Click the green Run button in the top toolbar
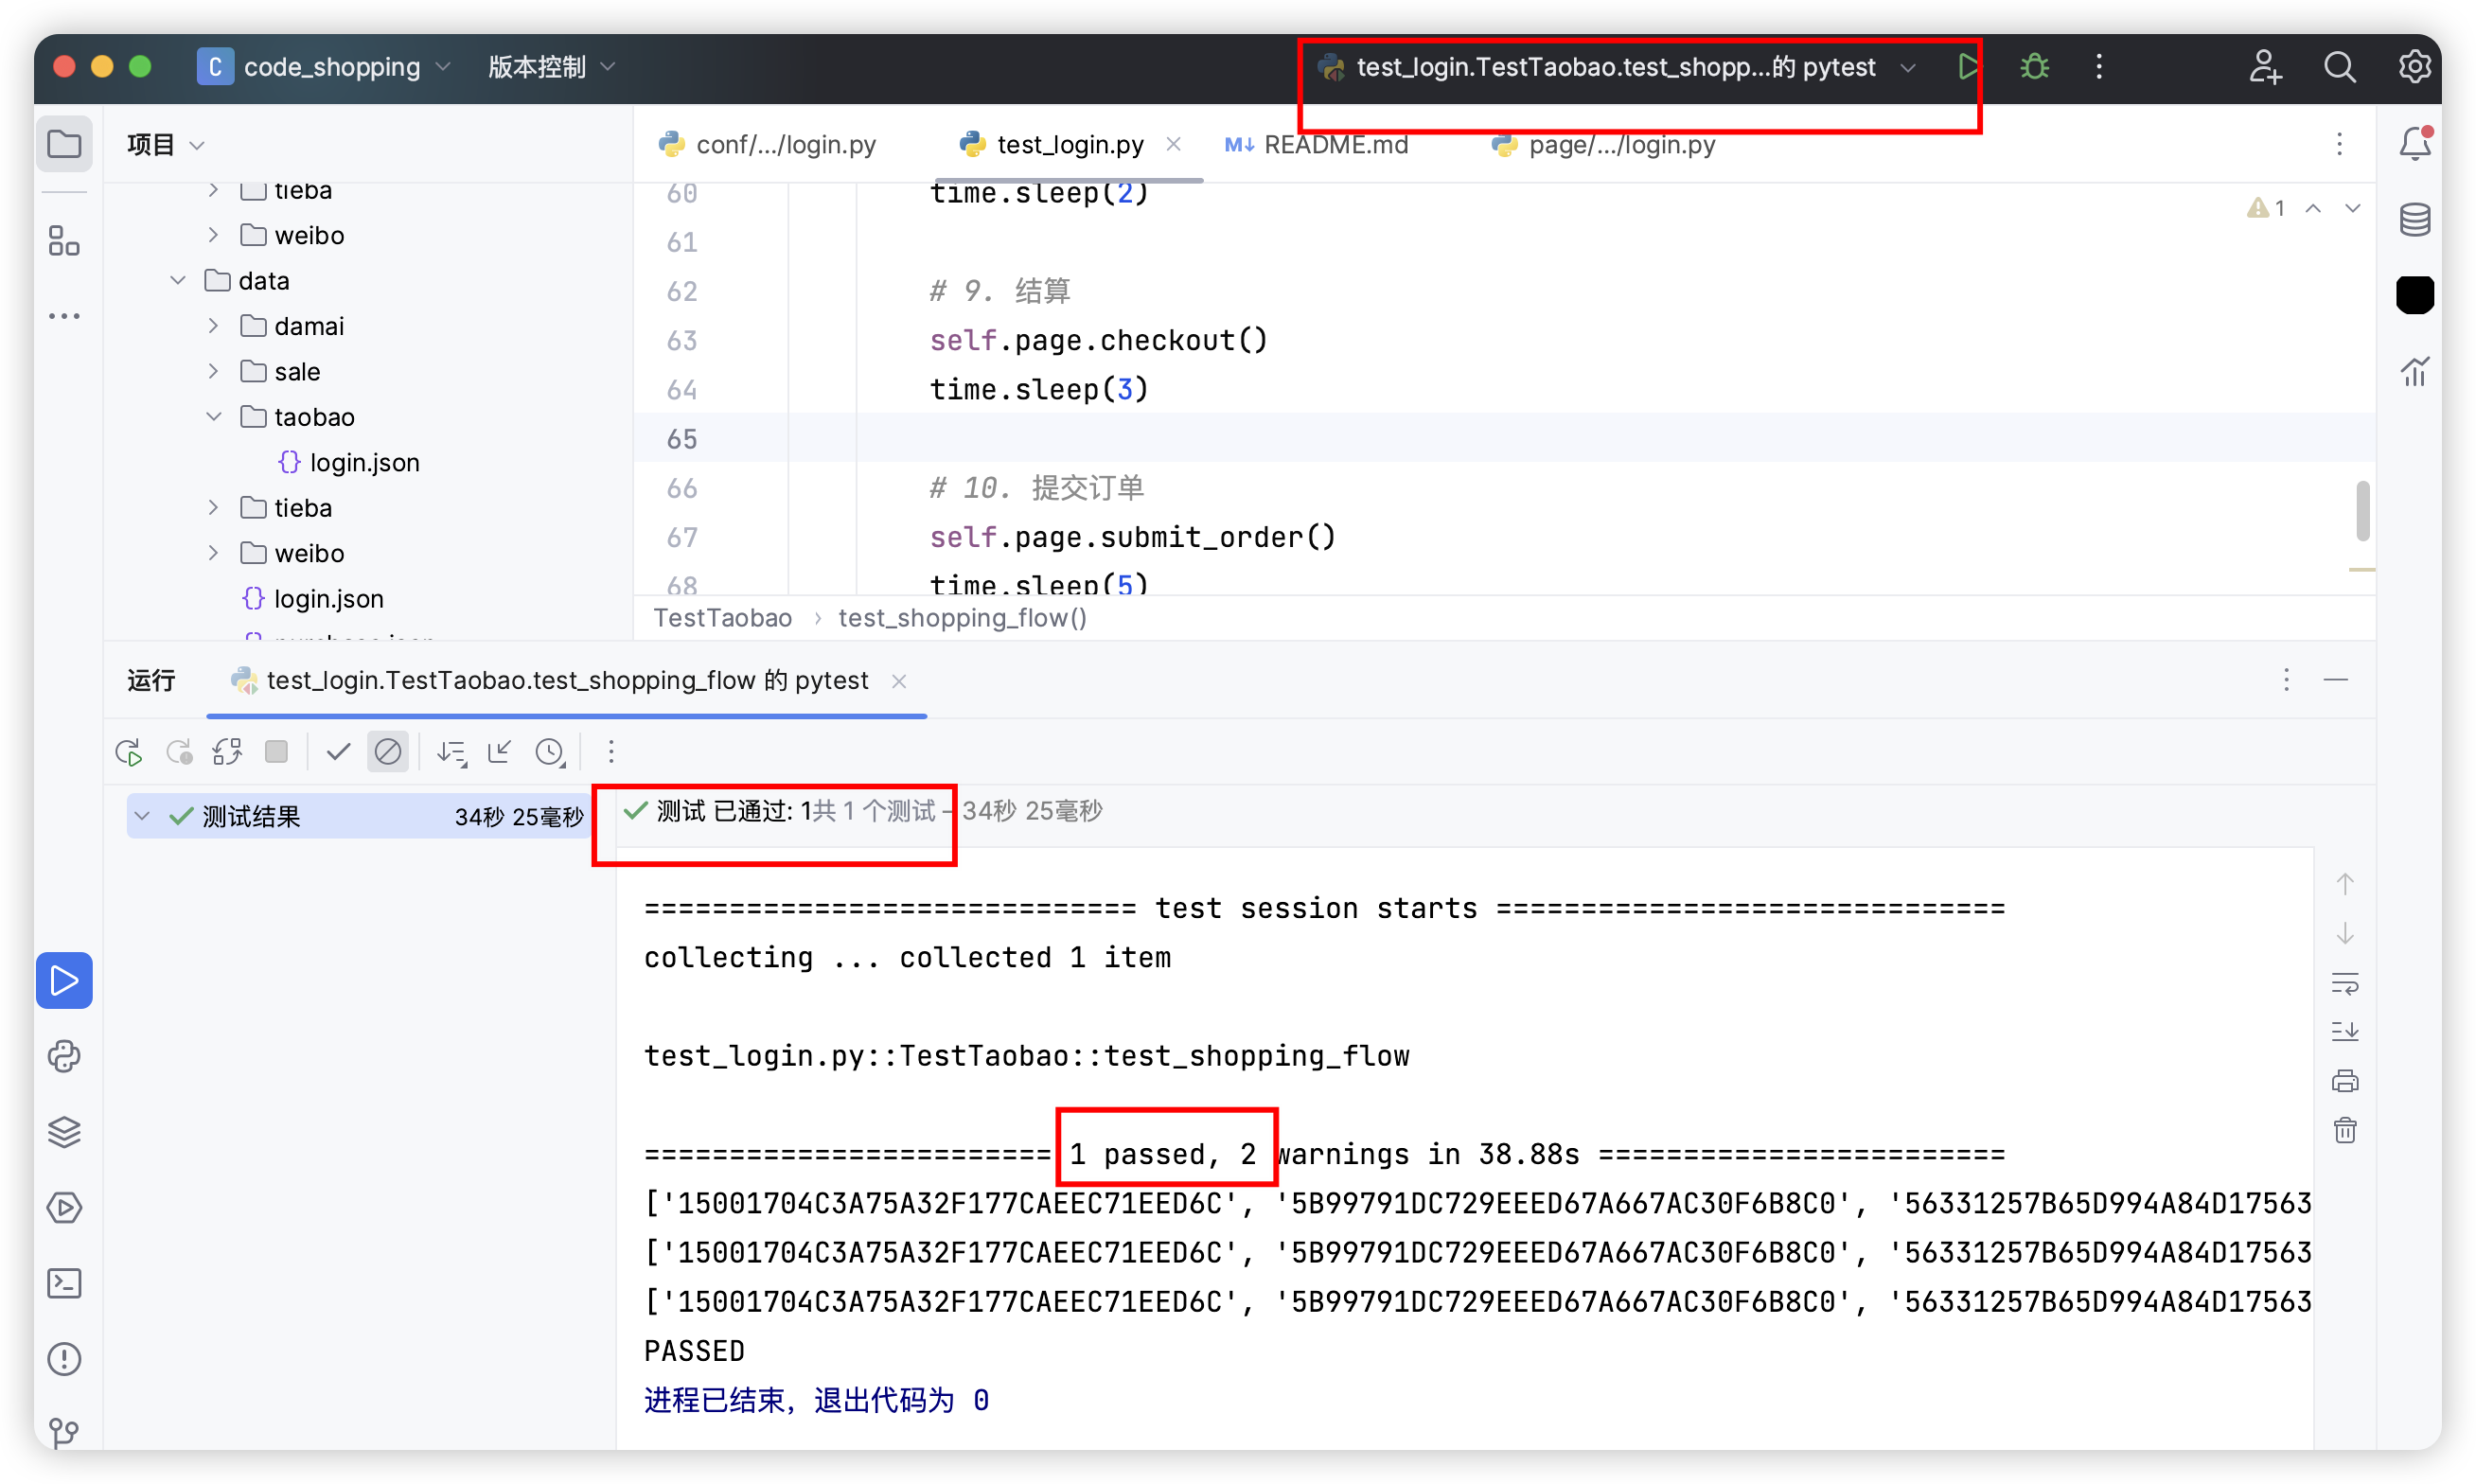Image resolution: width=2476 pixels, height=1484 pixels. tap(1967, 67)
